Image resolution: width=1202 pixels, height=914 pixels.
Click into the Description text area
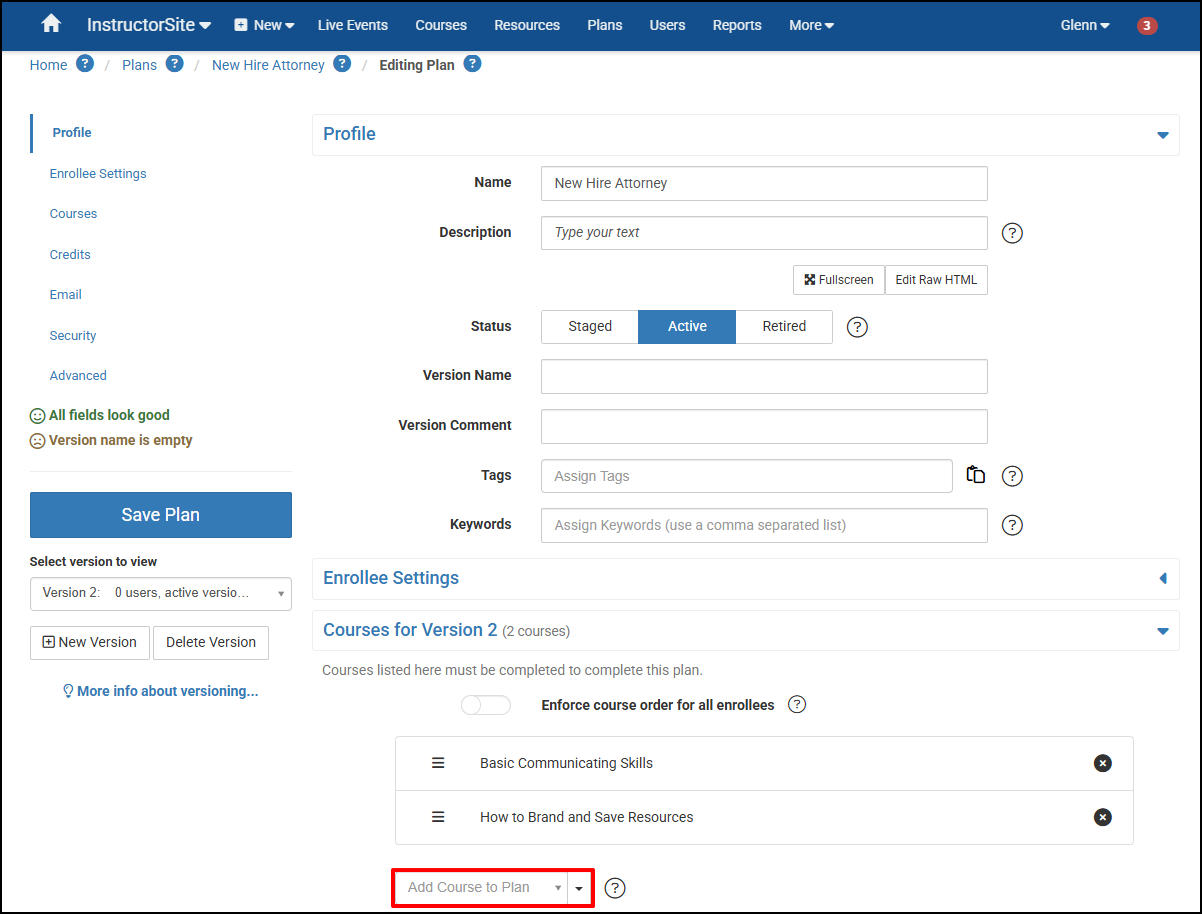pos(764,233)
